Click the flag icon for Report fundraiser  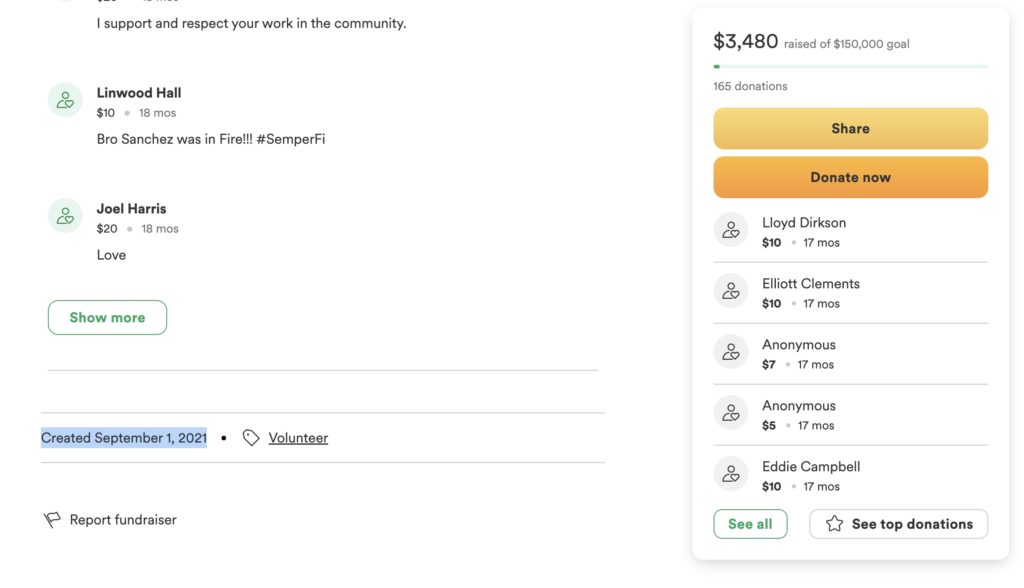tap(52, 519)
